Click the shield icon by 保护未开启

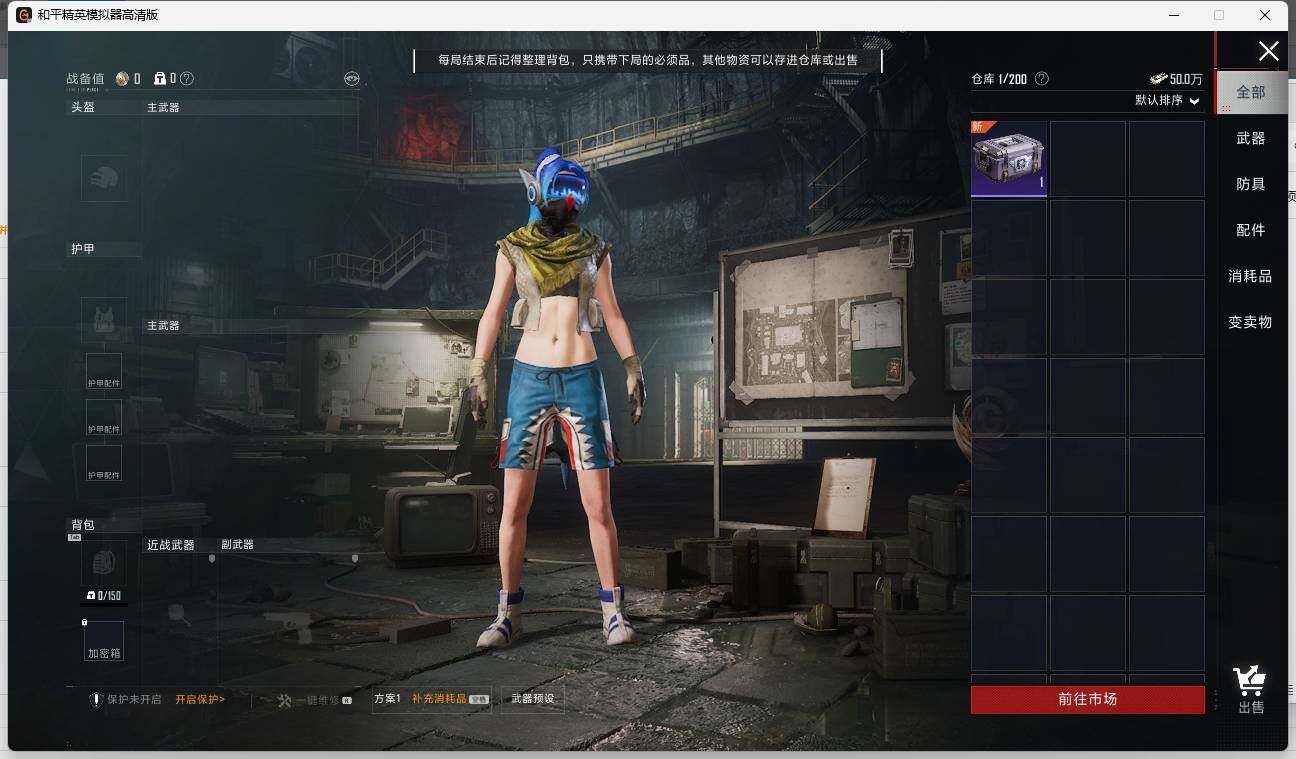click(x=97, y=699)
